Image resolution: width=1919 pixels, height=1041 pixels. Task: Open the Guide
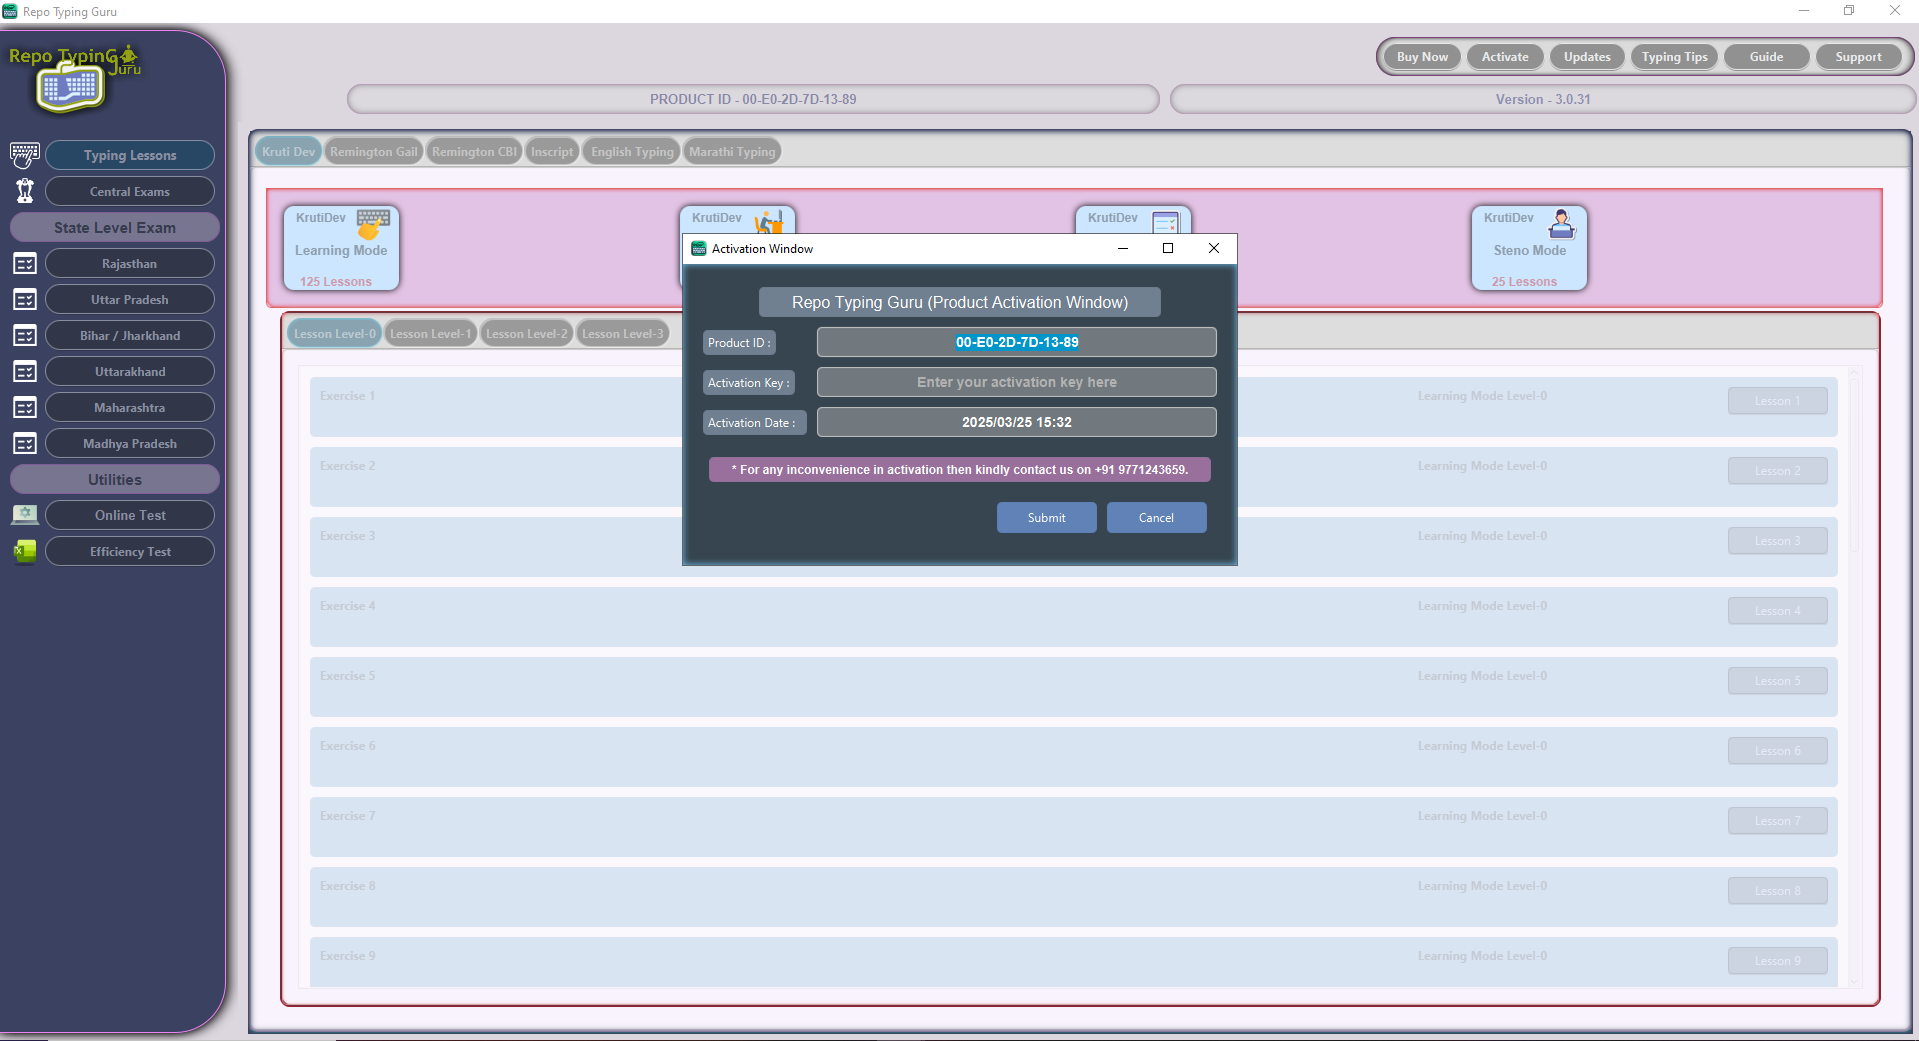click(1766, 57)
